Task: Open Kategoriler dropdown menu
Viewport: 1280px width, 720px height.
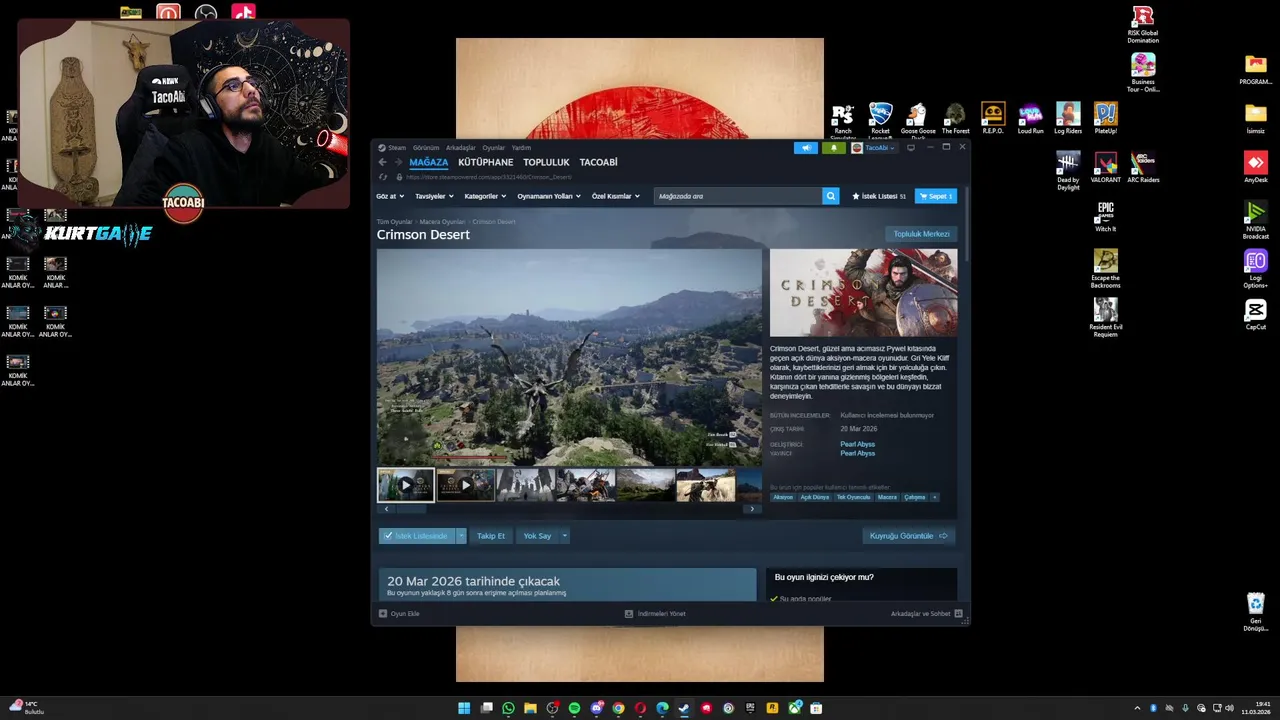Action: [x=486, y=196]
